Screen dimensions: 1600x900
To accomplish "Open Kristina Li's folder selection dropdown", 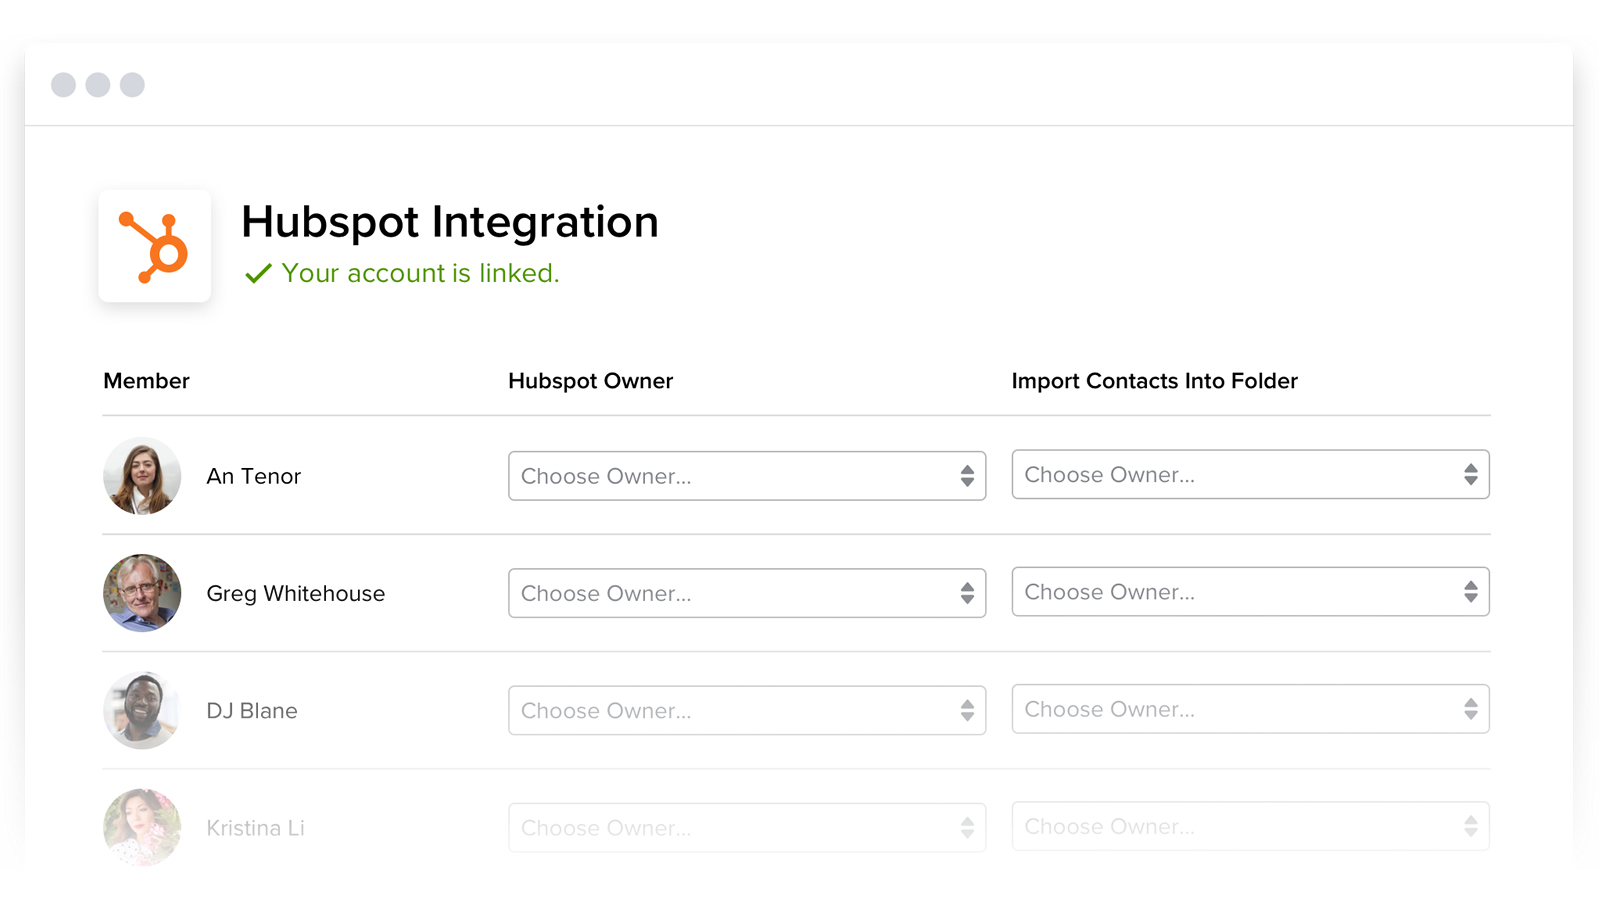I will tap(1250, 827).
